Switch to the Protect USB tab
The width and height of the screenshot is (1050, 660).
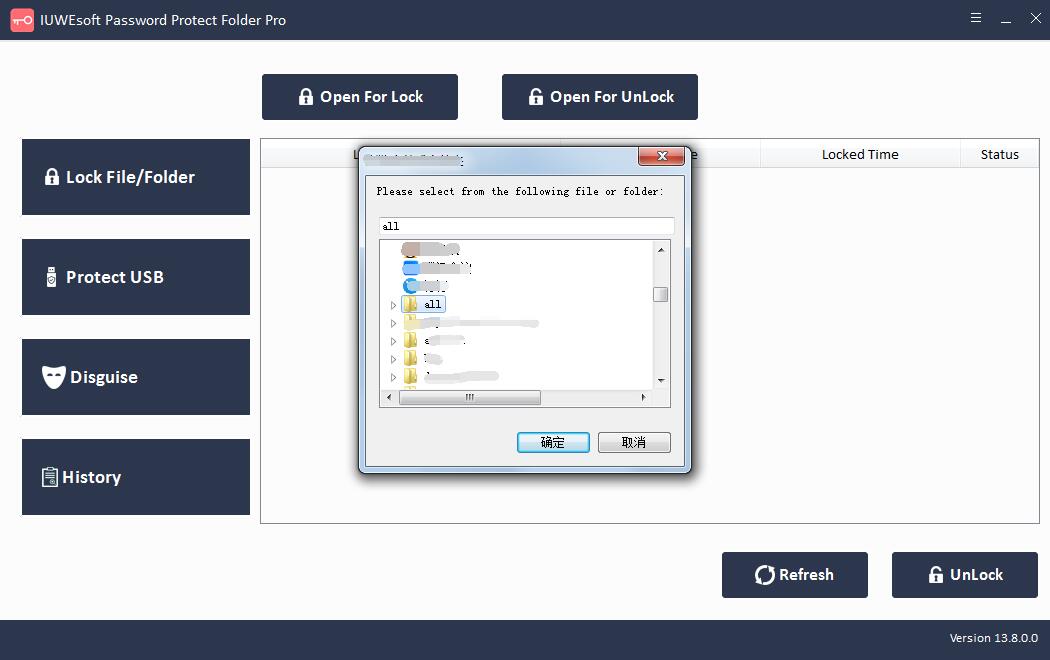[136, 277]
